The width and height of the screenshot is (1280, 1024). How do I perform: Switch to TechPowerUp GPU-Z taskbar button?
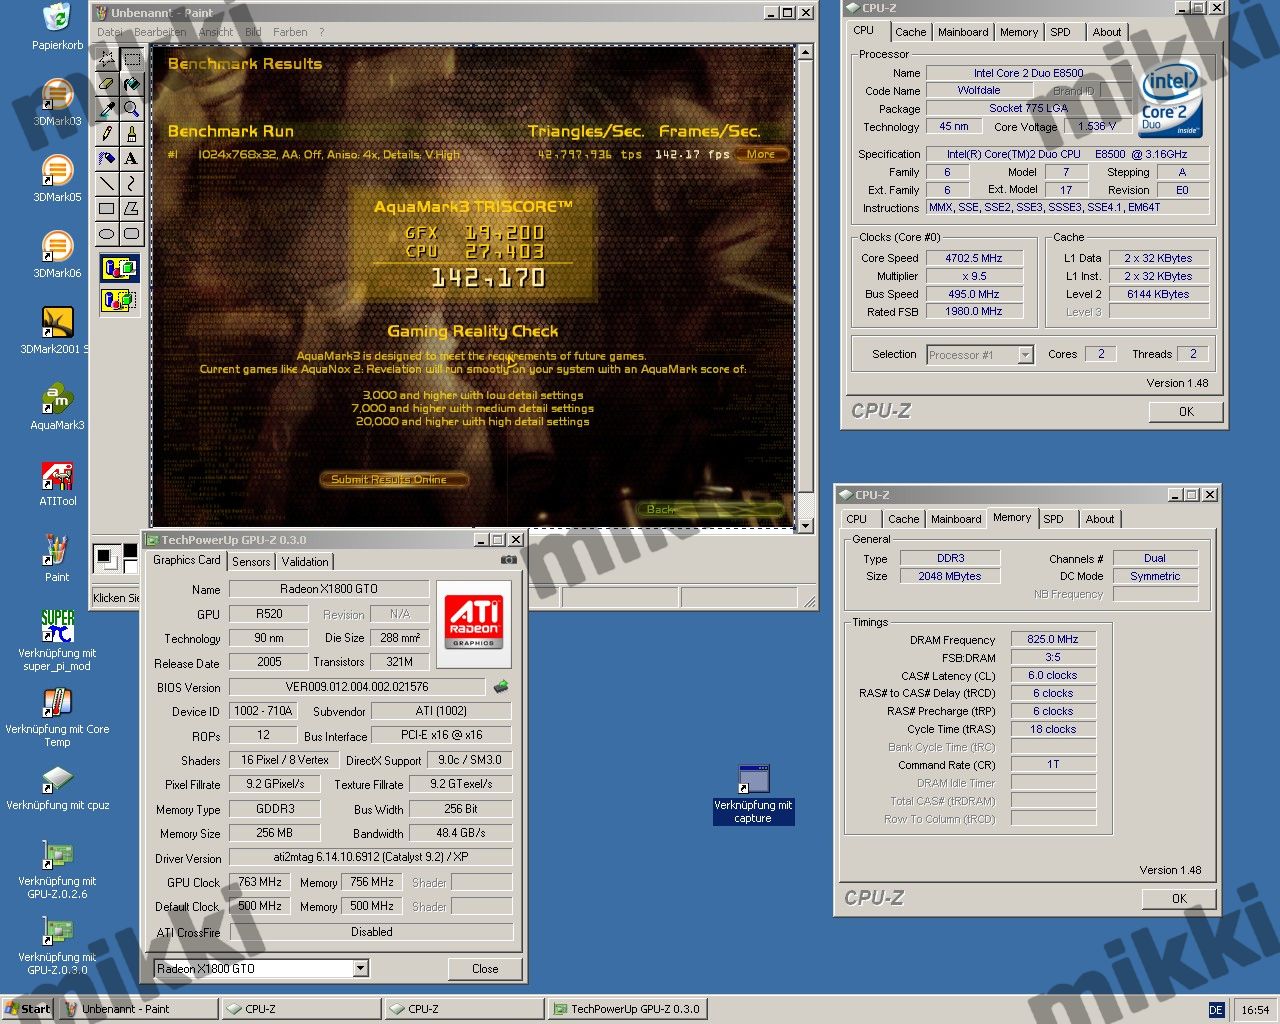click(x=628, y=1009)
